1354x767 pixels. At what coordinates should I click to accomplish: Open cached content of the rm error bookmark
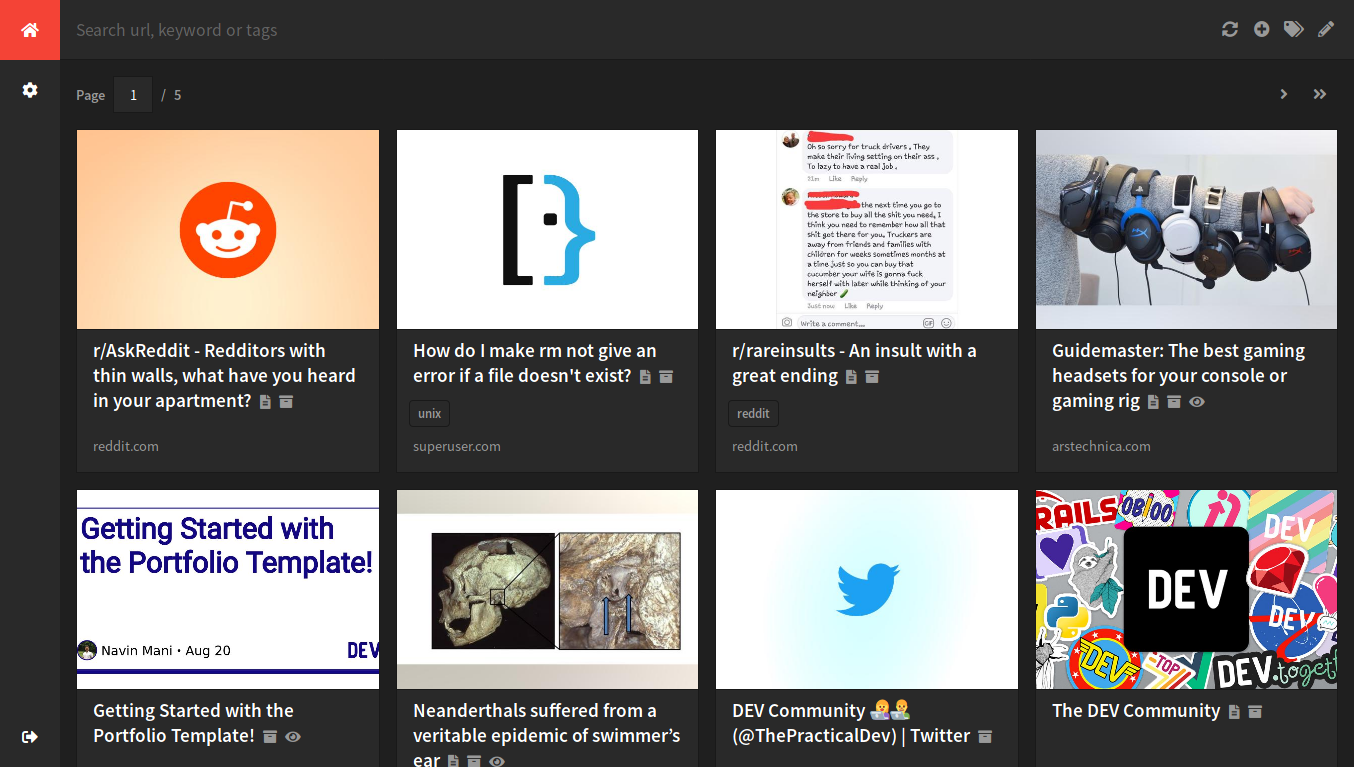pyautogui.click(x=645, y=376)
